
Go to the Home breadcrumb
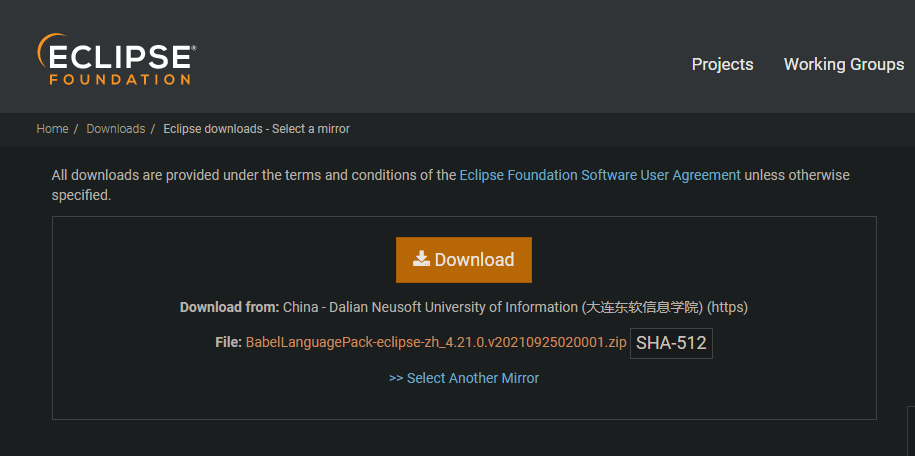pos(53,128)
